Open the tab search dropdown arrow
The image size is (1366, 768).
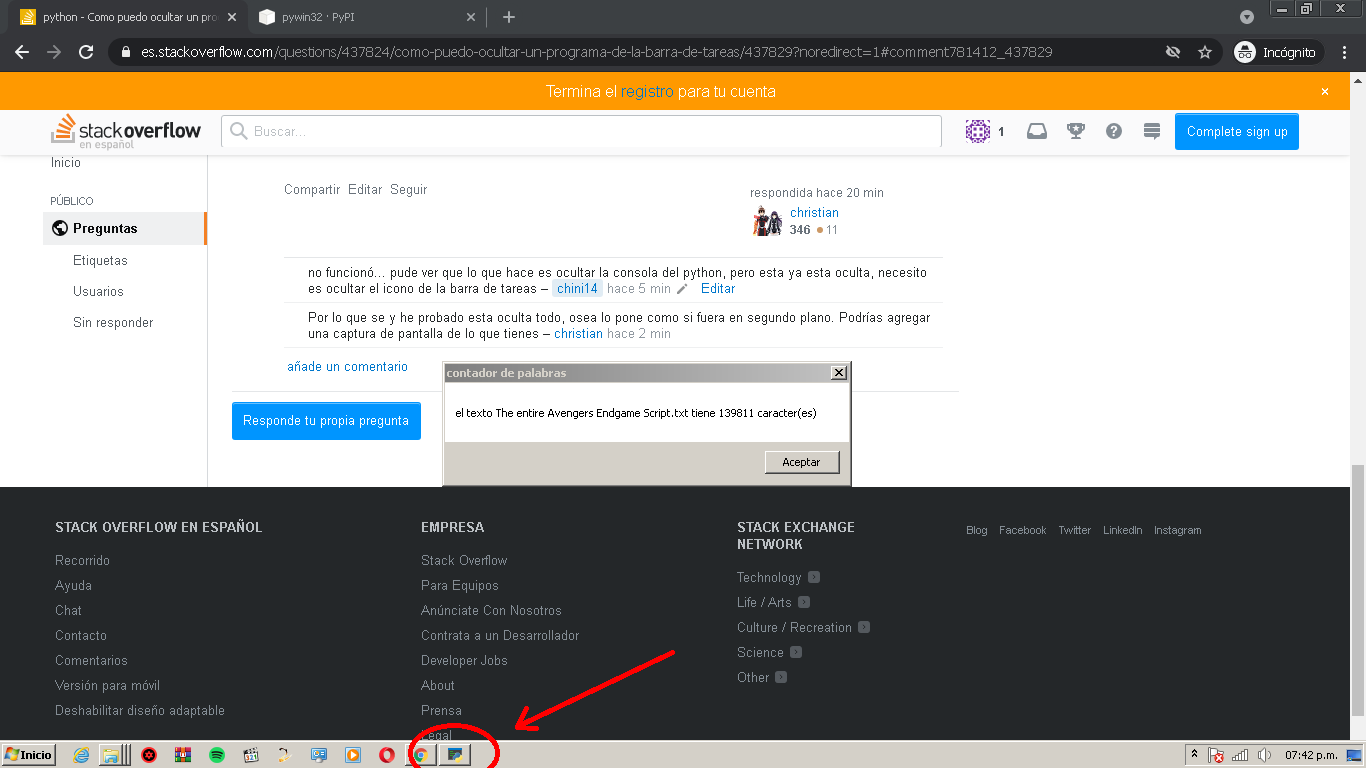click(1247, 17)
